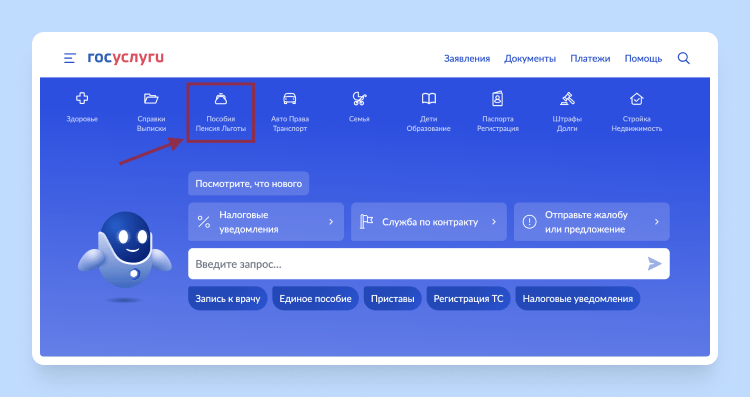Click the percent icon on tax card
This screenshot has width=750, height=397.
click(204, 222)
